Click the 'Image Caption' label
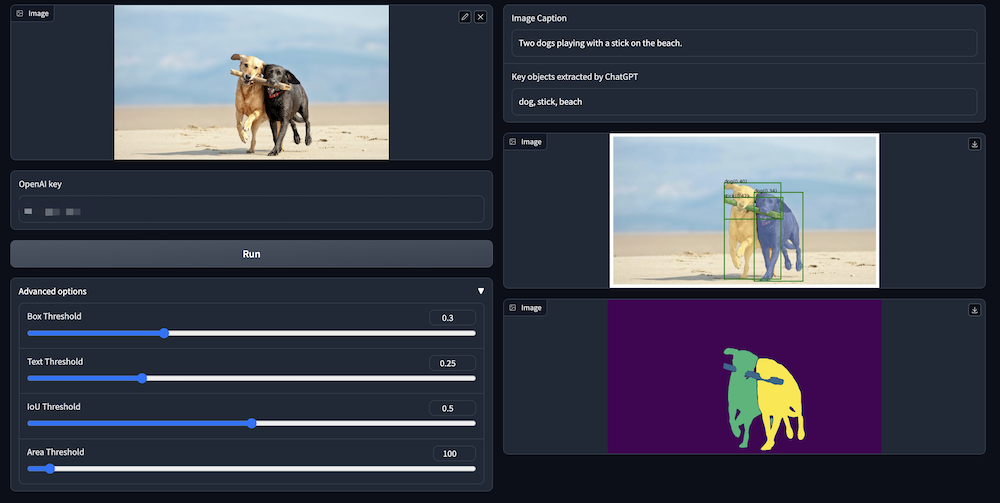 [x=539, y=18]
